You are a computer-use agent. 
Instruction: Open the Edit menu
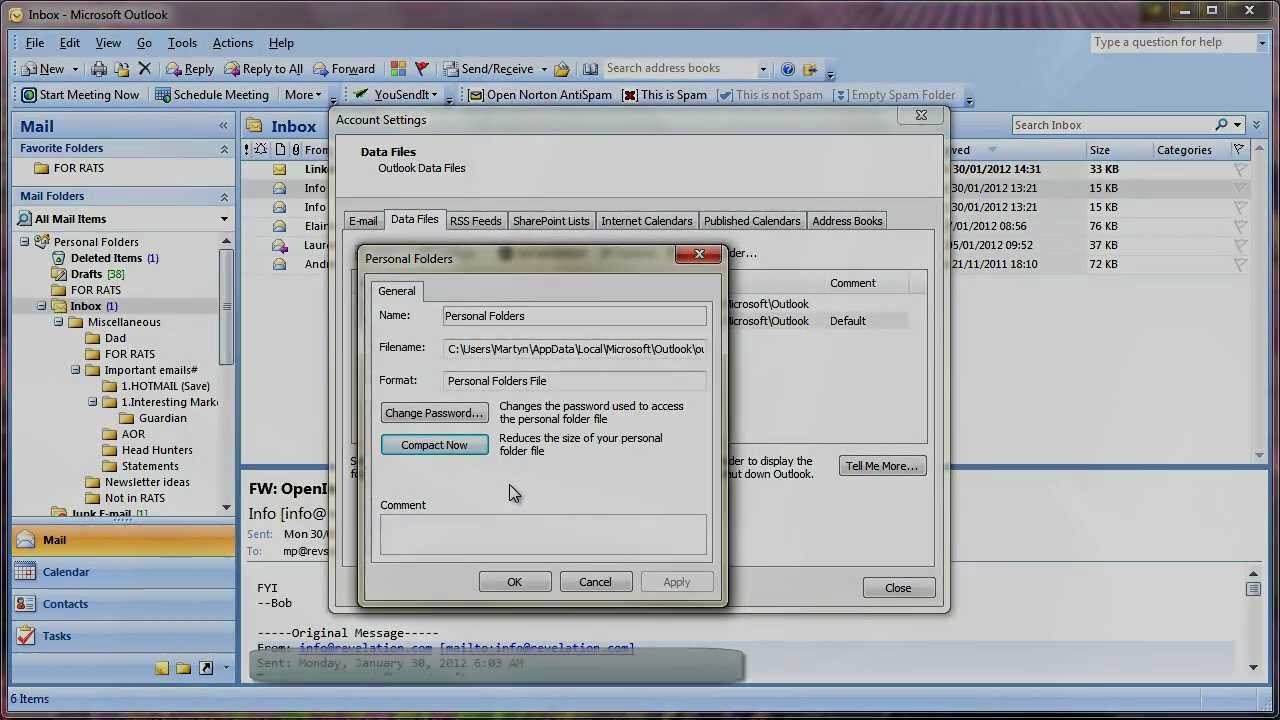[70, 43]
